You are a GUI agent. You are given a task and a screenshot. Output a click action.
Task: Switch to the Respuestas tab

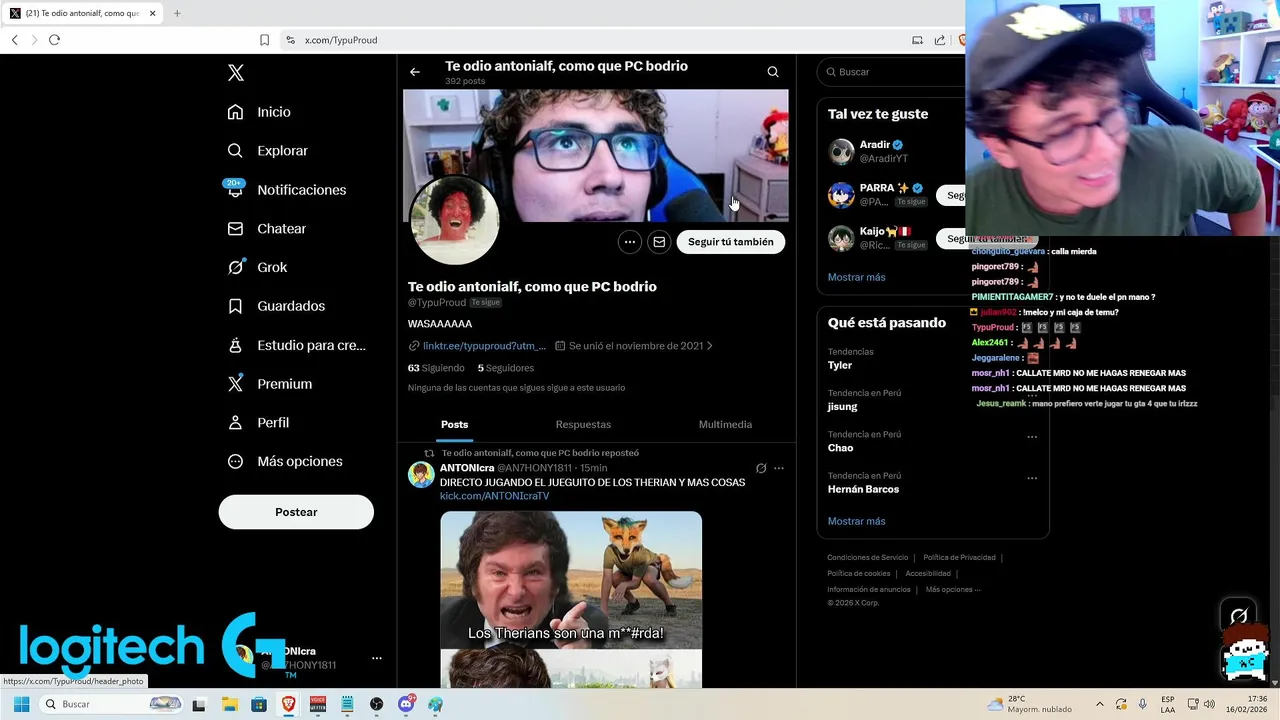(583, 425)
